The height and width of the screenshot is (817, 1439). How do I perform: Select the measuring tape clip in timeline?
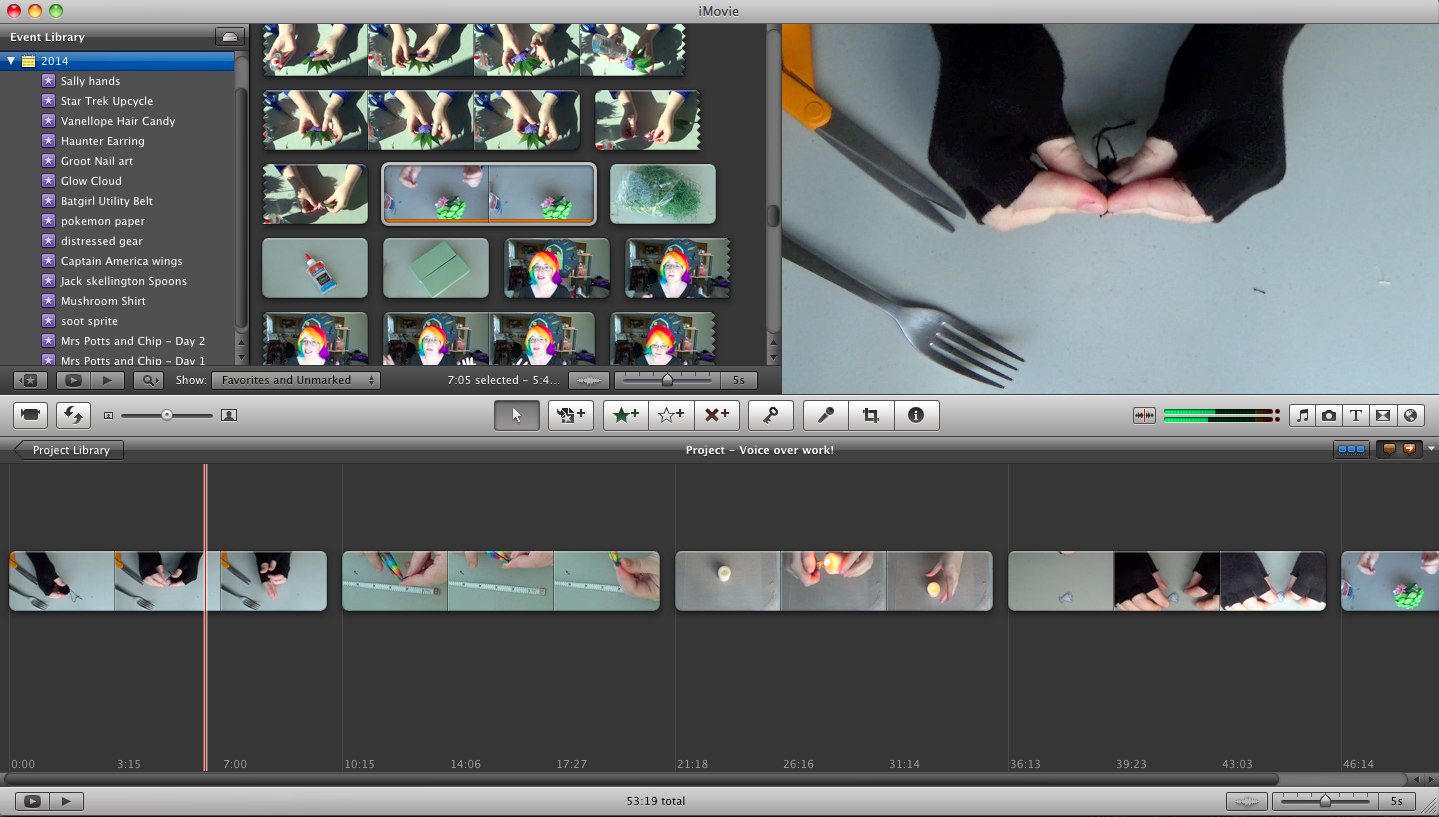501,581
